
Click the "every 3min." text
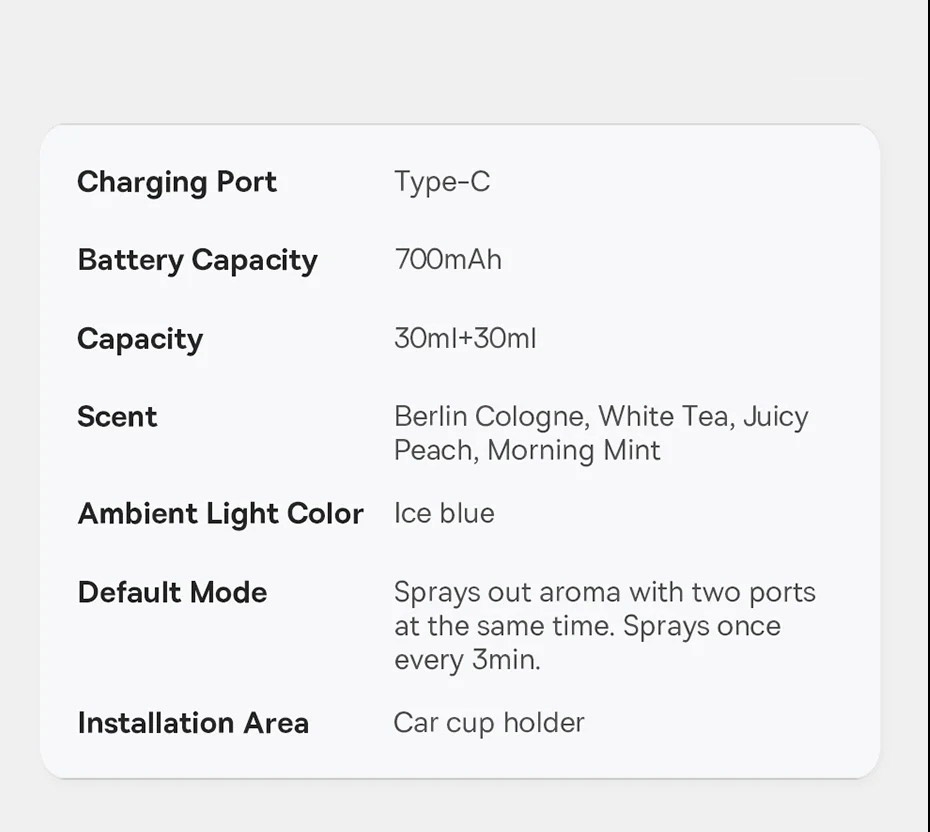click(x=467, y=660)
